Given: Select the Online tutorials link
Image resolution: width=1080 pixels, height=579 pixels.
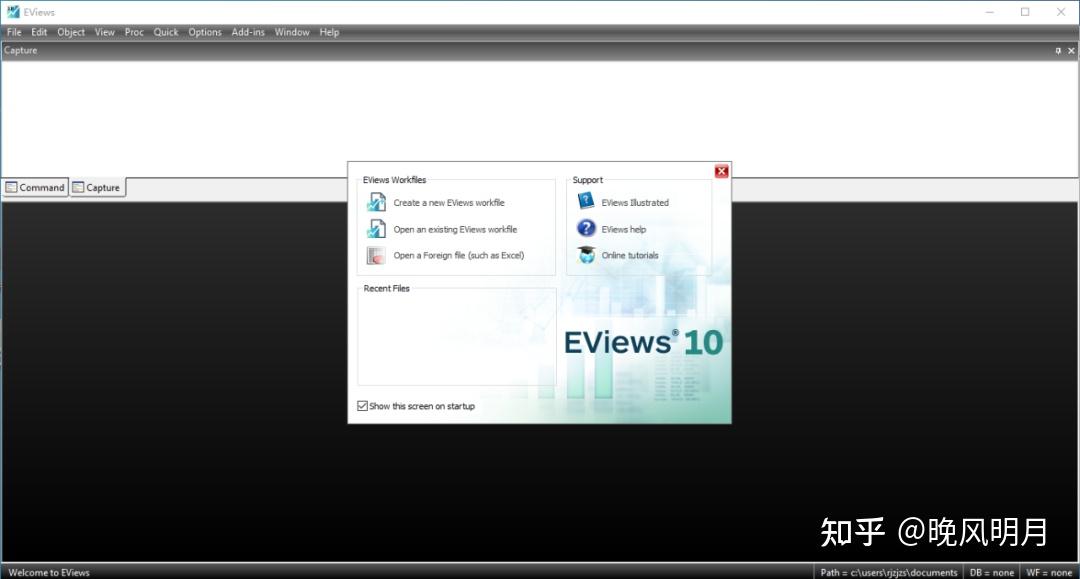Looking at the screenshot, I should pos(630,255).
